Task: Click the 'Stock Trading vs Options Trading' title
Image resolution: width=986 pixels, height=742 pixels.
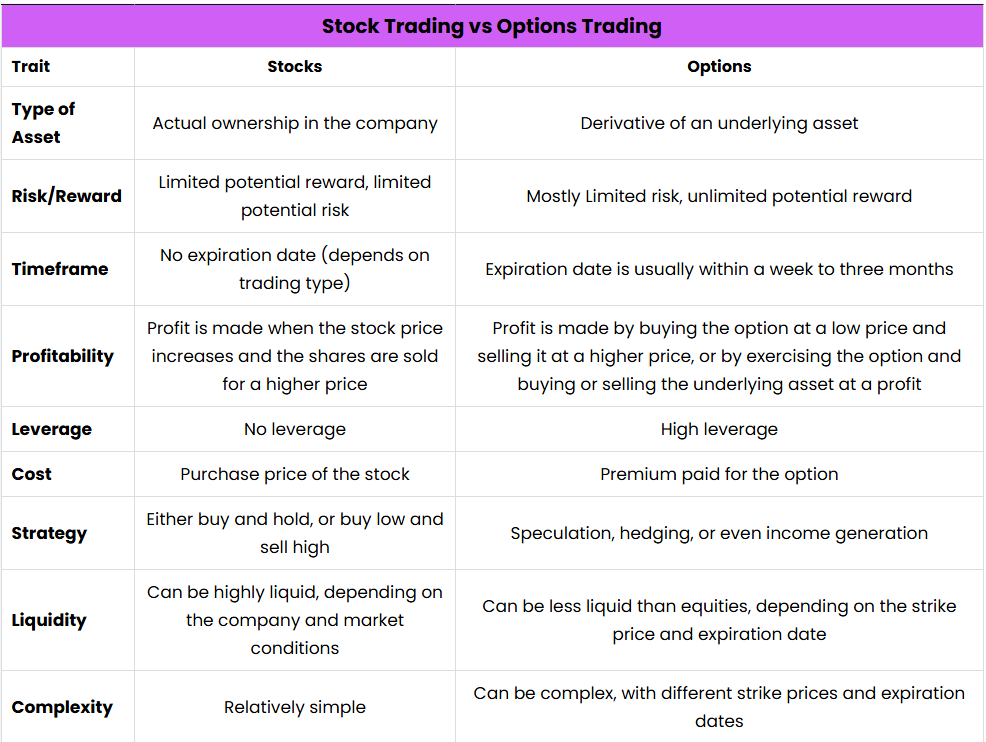Action: click(492, 26)
